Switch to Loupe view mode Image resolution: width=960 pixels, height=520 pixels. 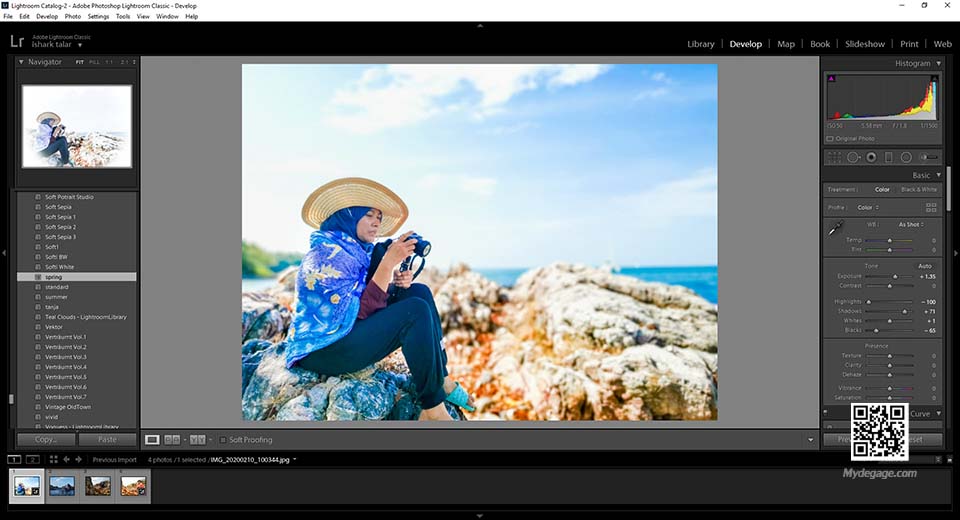tap(152, 440)
